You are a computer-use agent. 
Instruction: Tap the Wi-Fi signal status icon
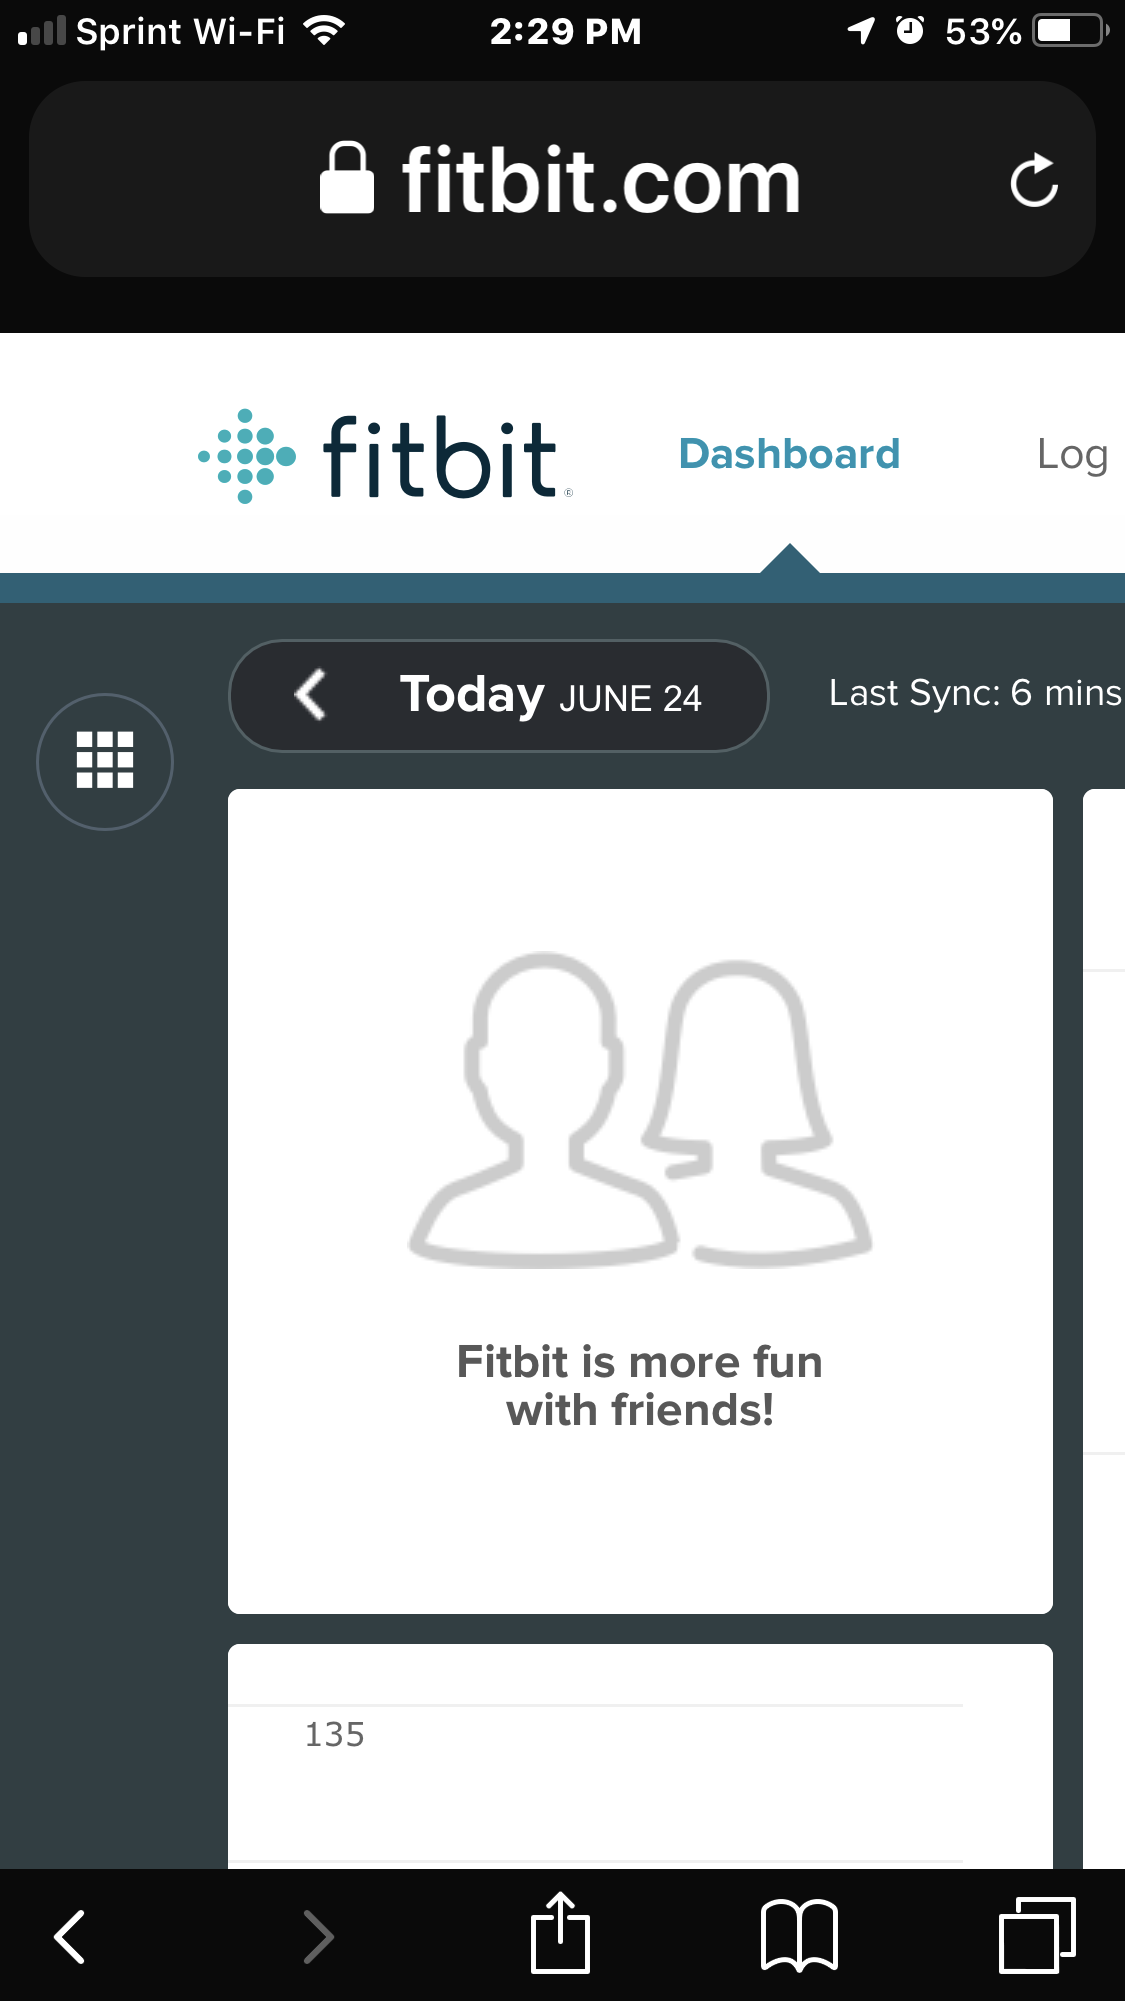(323, 31)
